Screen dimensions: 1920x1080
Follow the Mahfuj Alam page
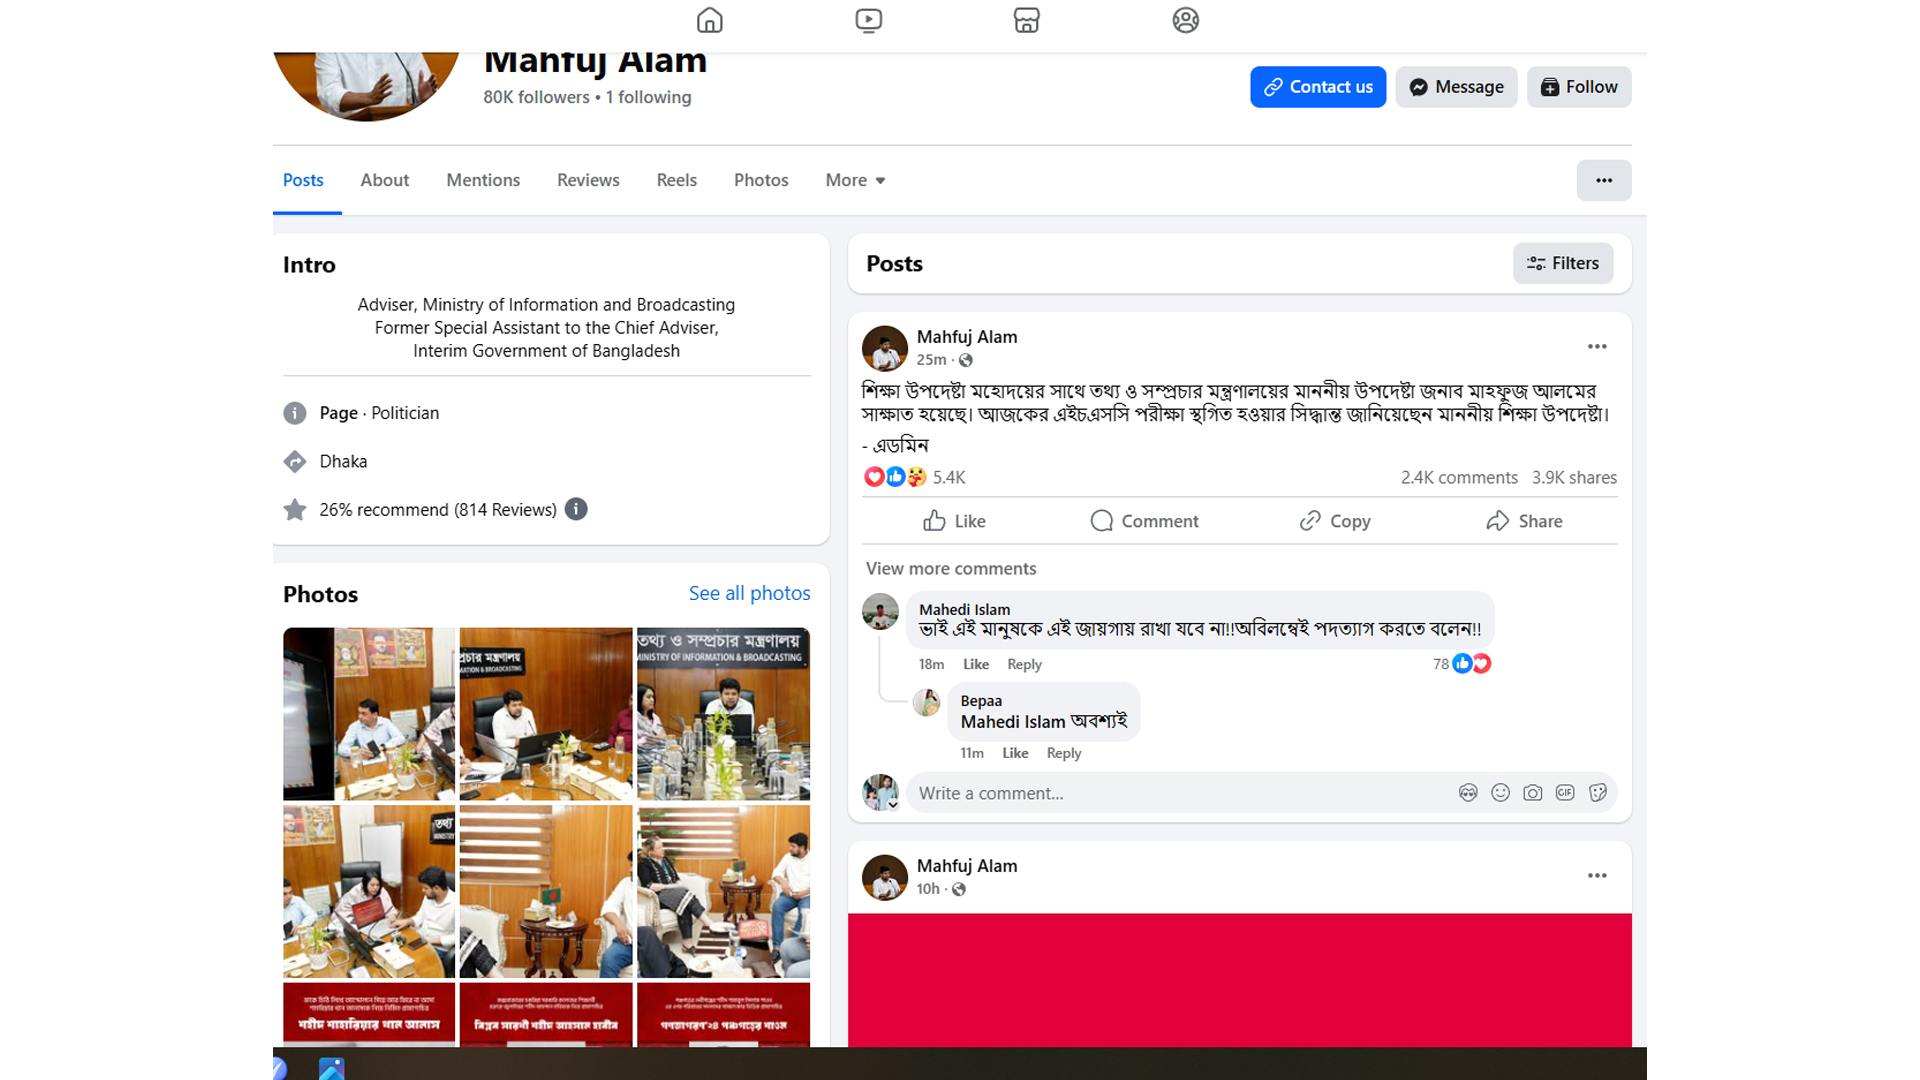point(1579,87)
